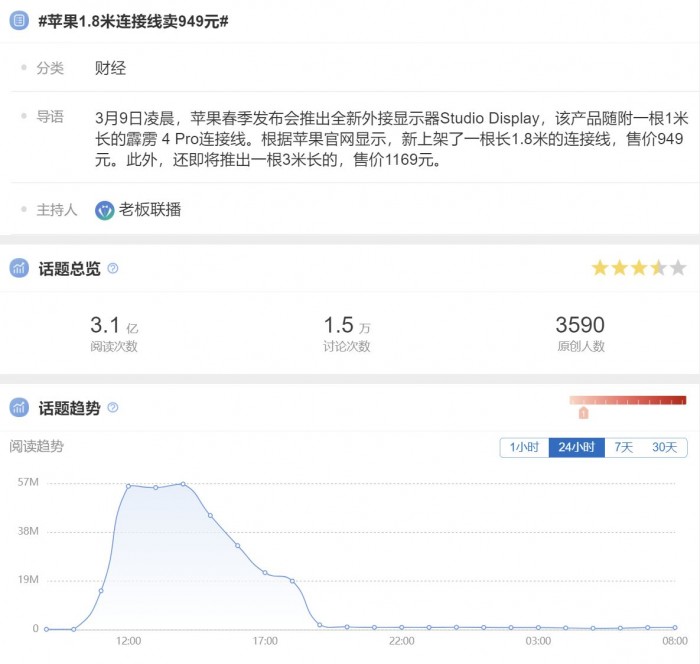
Task: Click the chart data point at 03:00
Action: (538, 627)
